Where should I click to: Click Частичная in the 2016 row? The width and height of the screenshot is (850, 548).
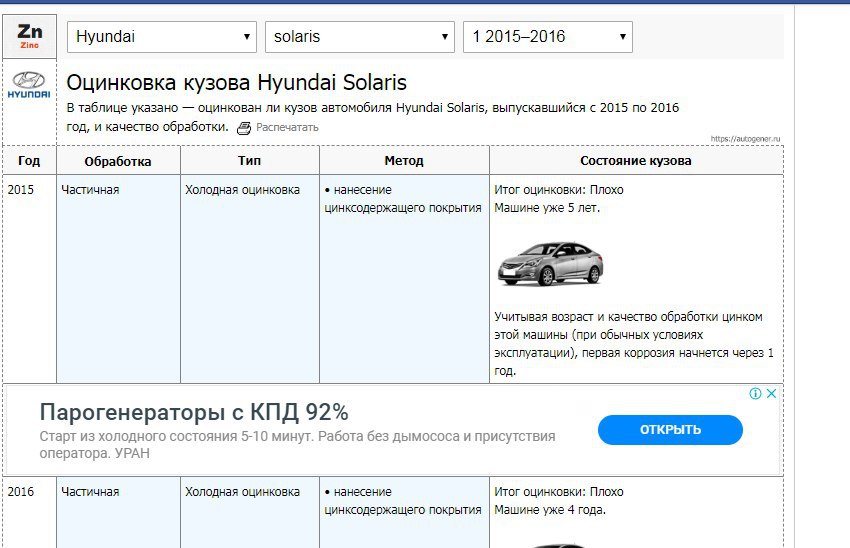coord(90,492)
